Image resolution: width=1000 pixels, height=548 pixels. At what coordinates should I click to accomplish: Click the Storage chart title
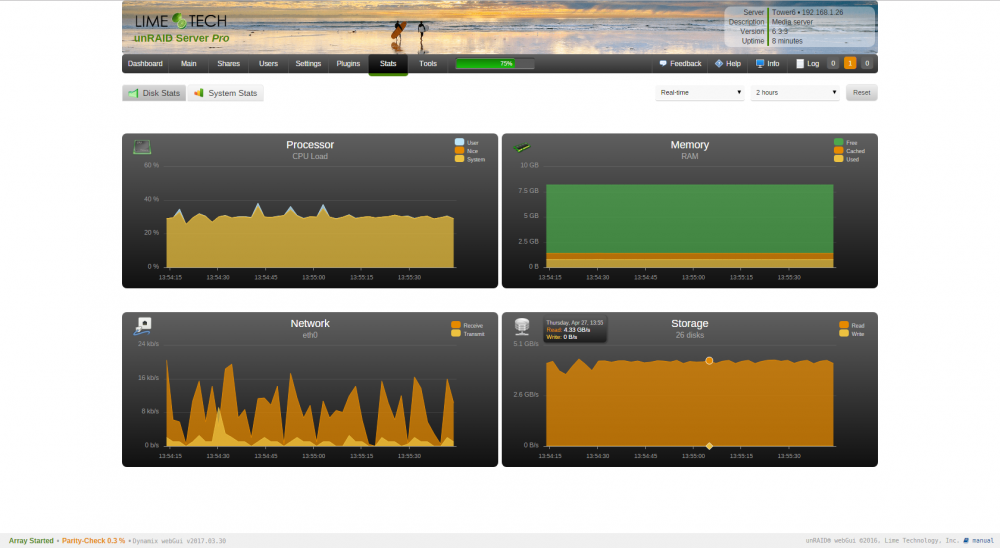tap(689, 323)
